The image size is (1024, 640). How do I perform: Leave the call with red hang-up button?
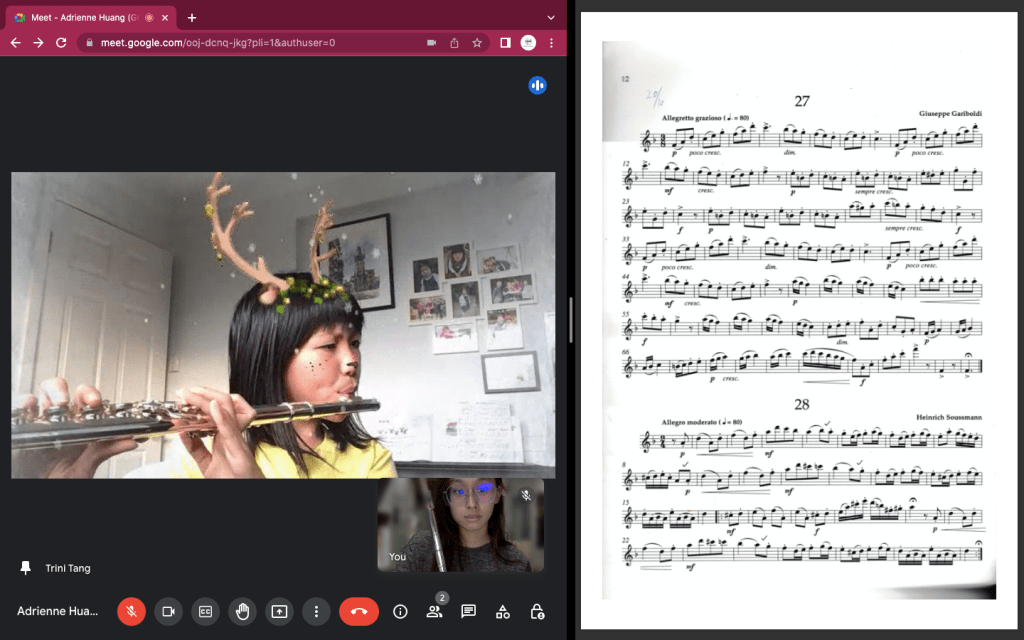[x=359, y=611]
